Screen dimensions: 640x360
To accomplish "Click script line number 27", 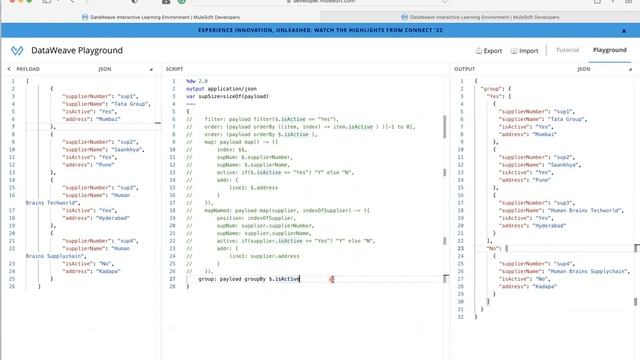I will click(172, 279).
